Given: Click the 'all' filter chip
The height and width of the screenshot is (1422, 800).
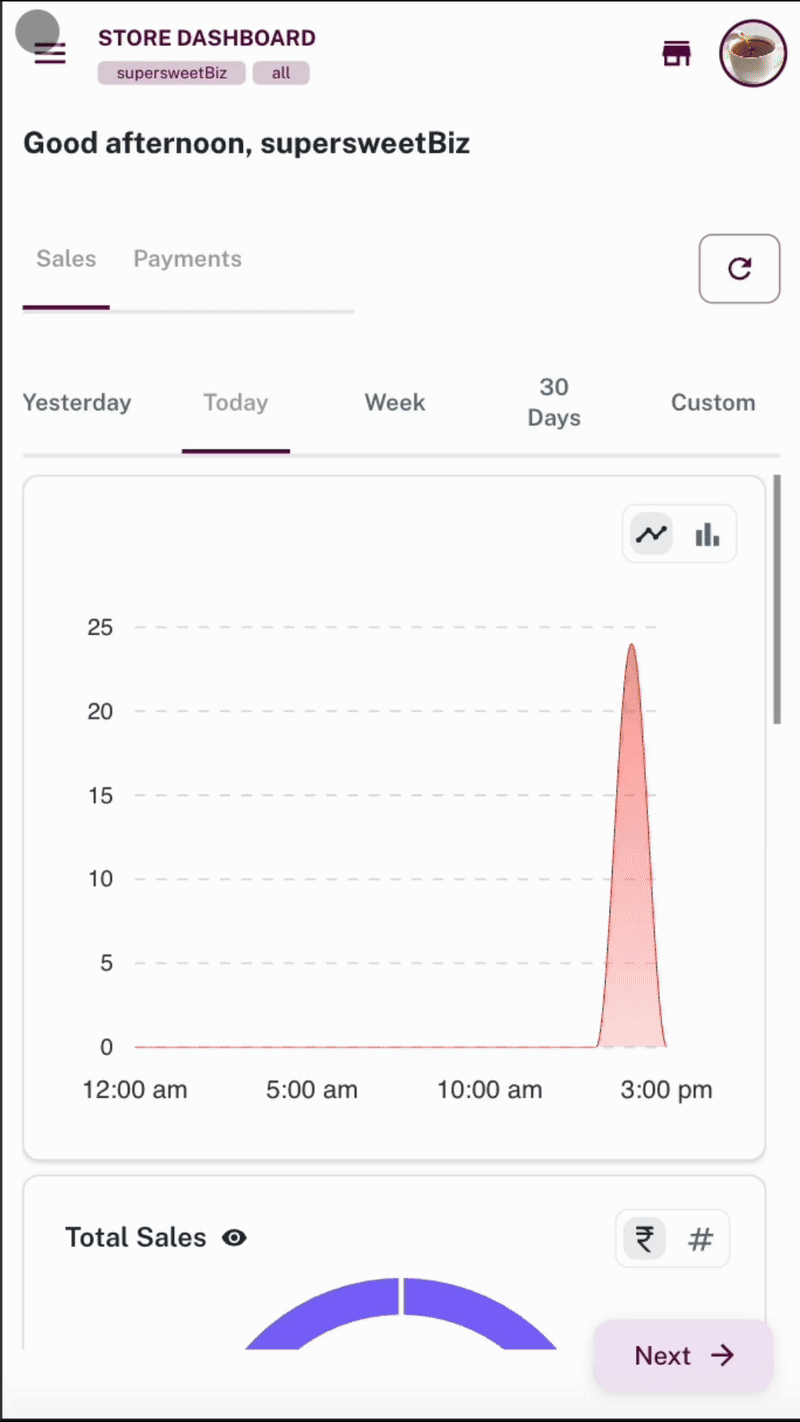Looking at the screenshot, I should [281, 73].
